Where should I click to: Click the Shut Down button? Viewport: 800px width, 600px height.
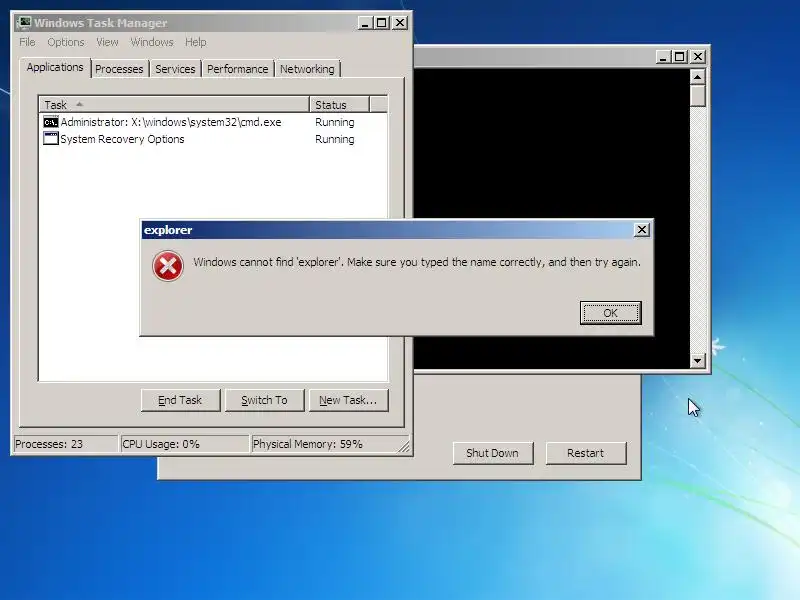coord(492,453)
